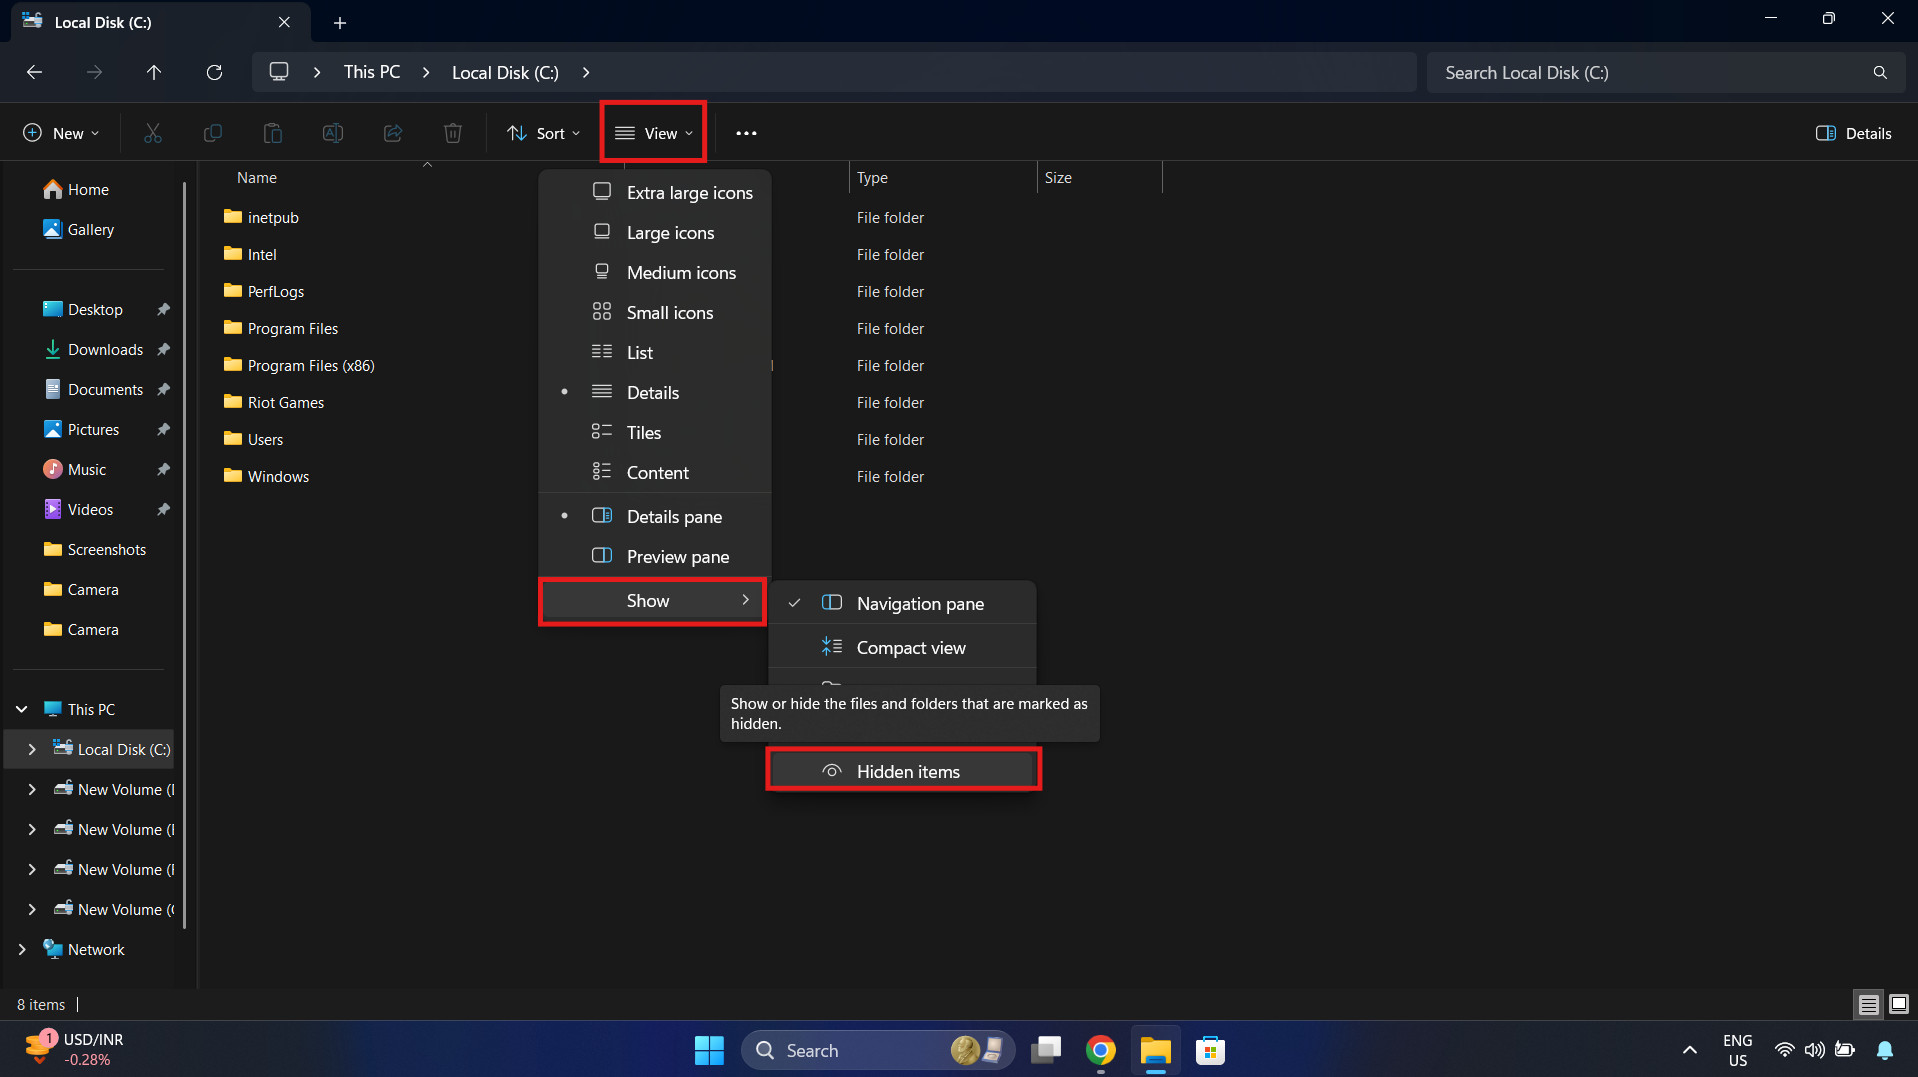Select the Paste icon
Viewport: 1918px width, 1077px height.
272,132
